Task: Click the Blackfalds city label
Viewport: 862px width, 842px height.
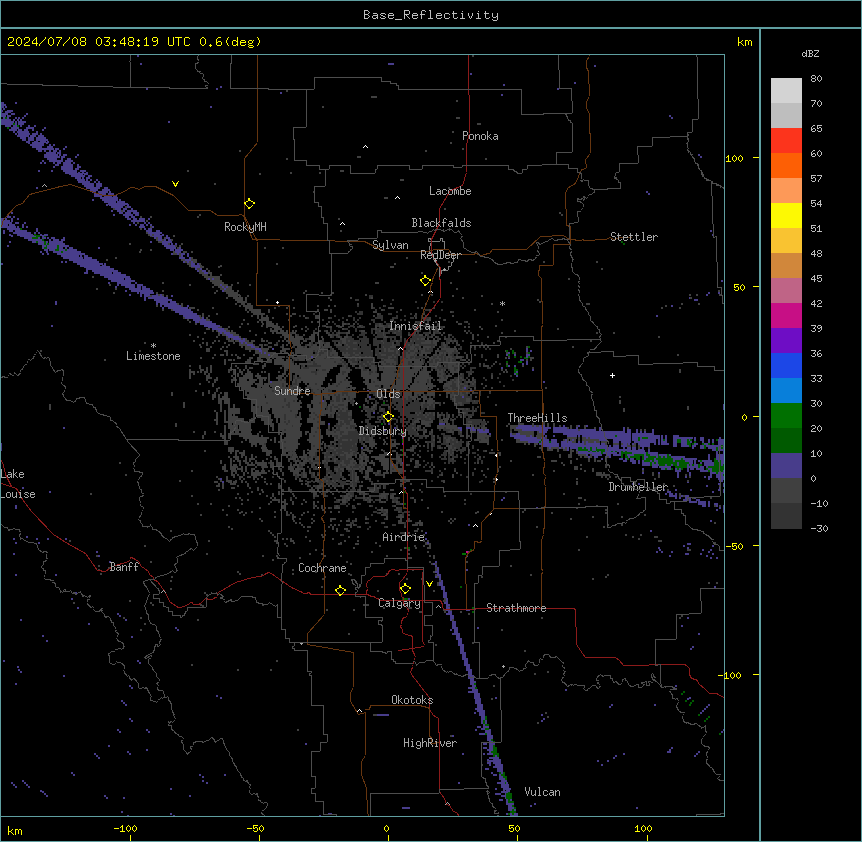Action: click(441, 223)
